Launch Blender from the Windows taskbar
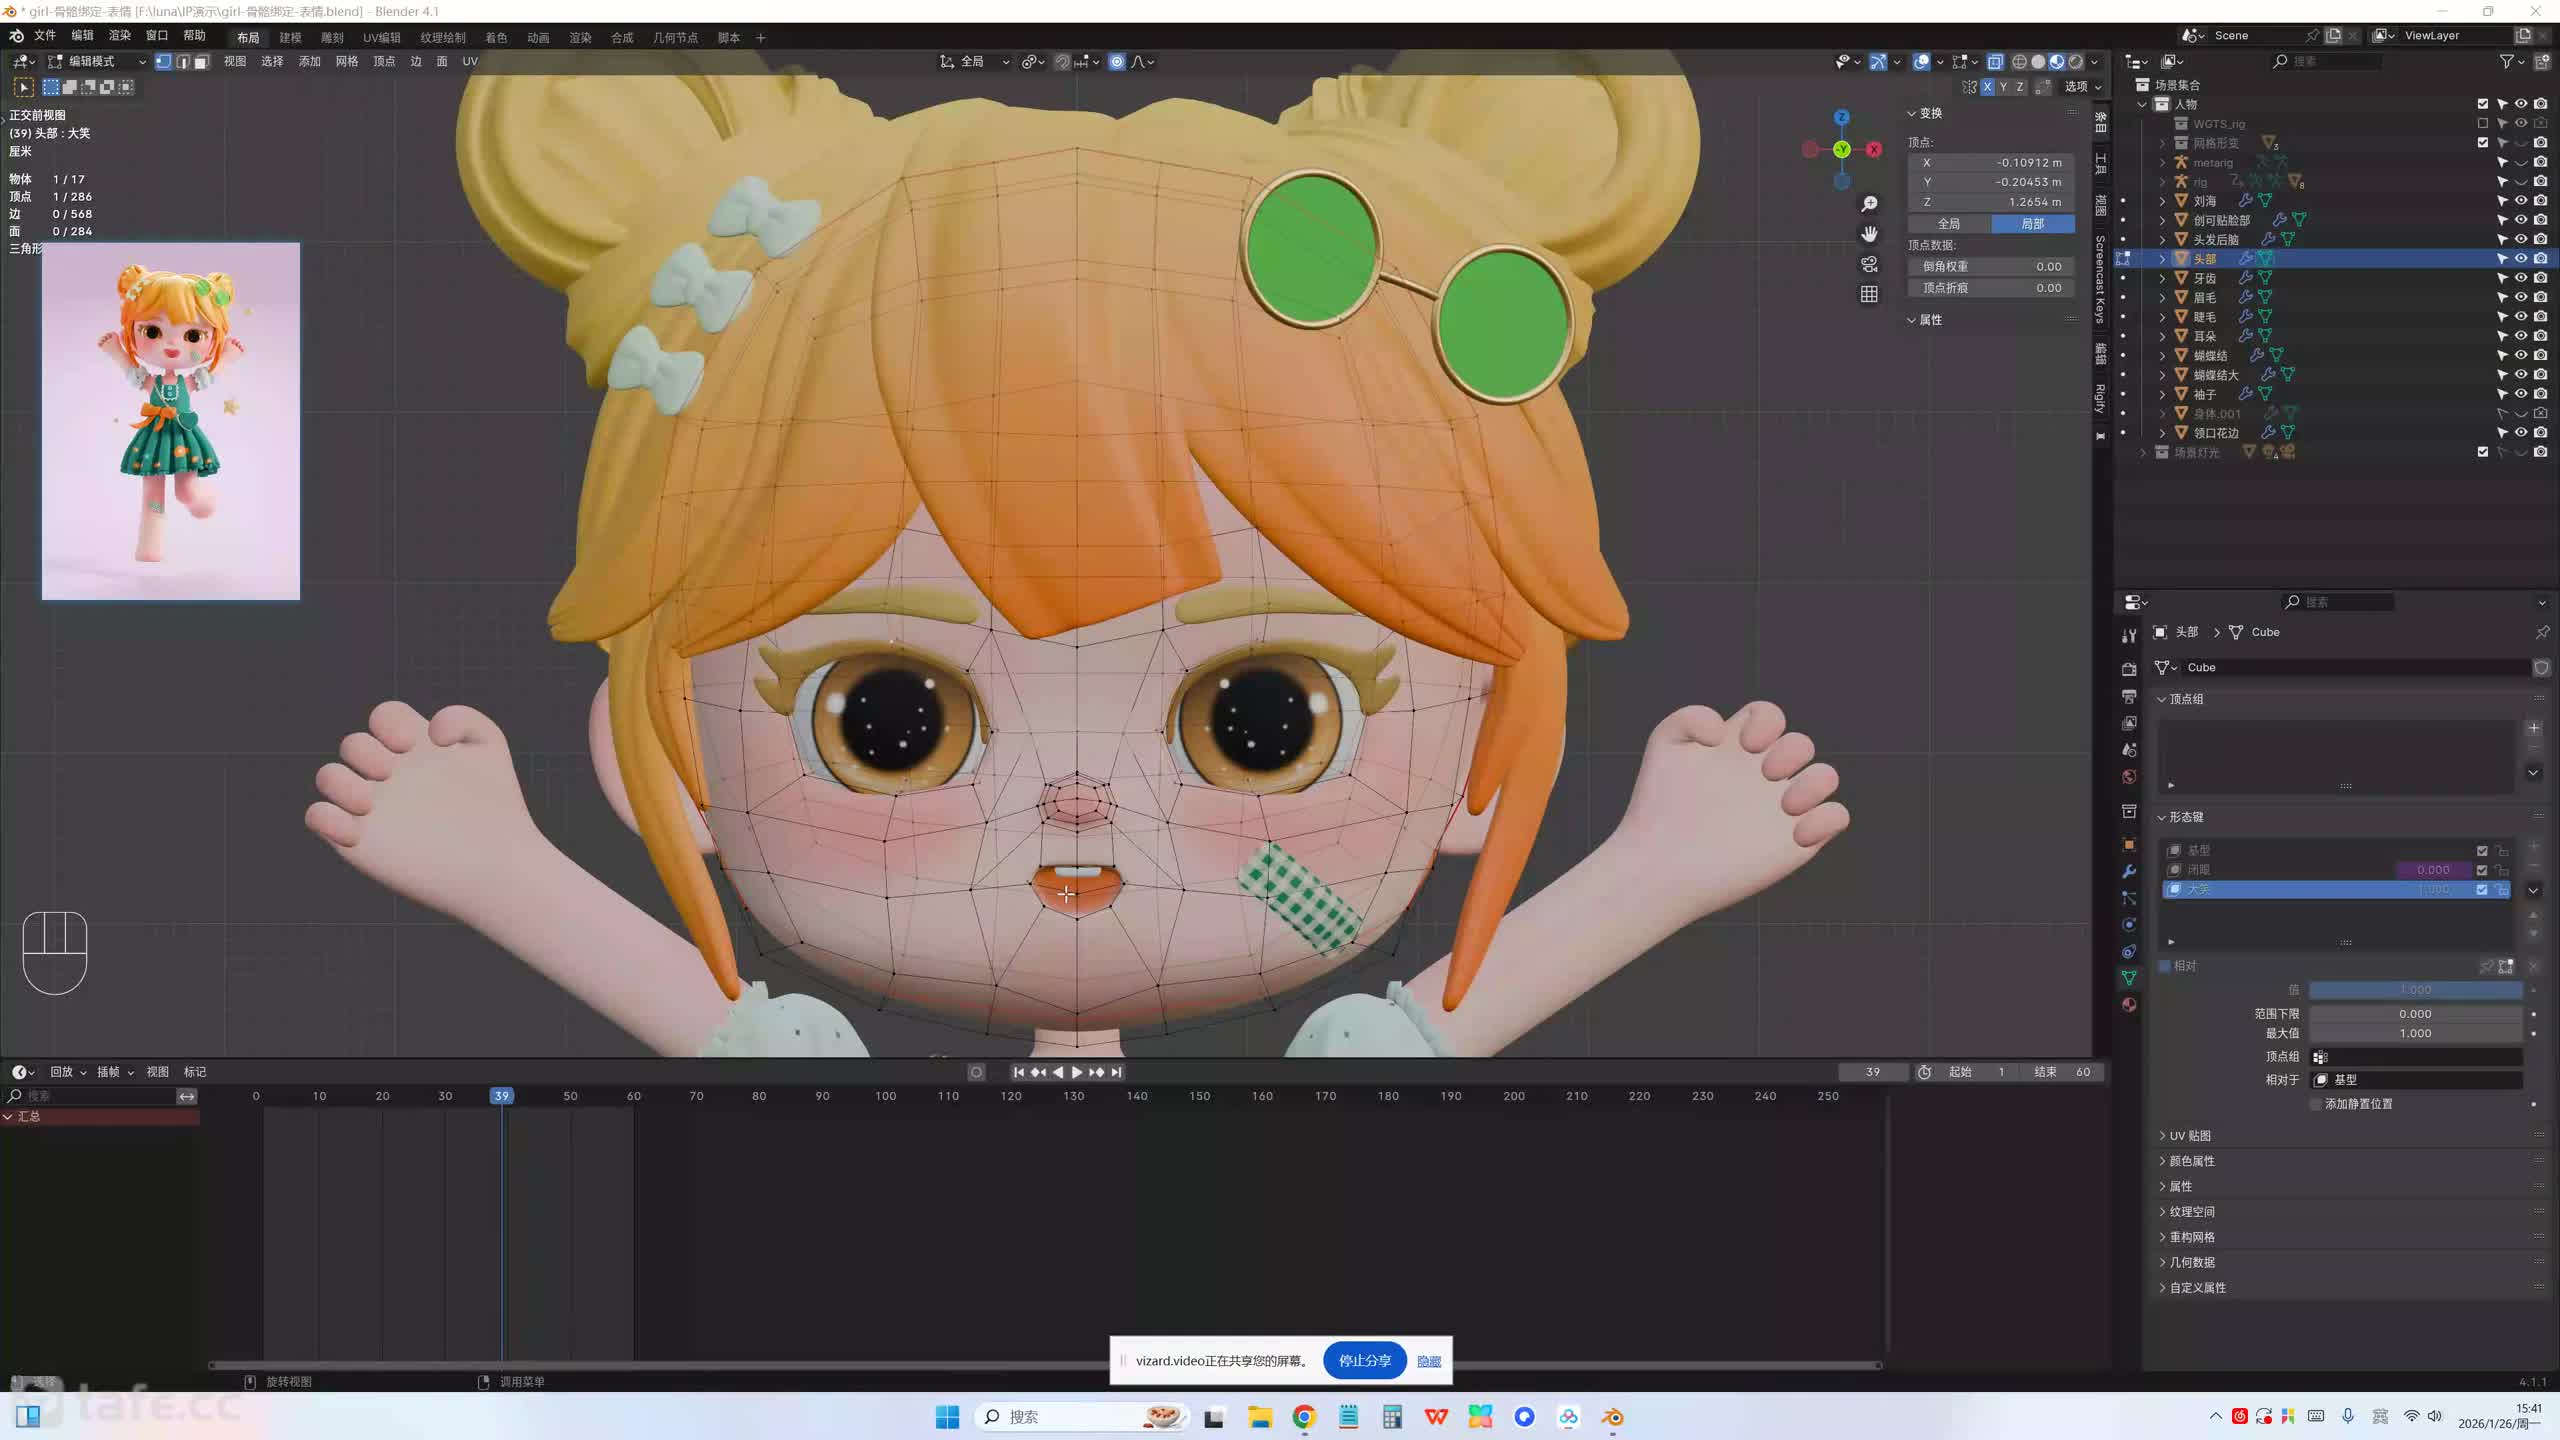 tap(1612, 1417)
